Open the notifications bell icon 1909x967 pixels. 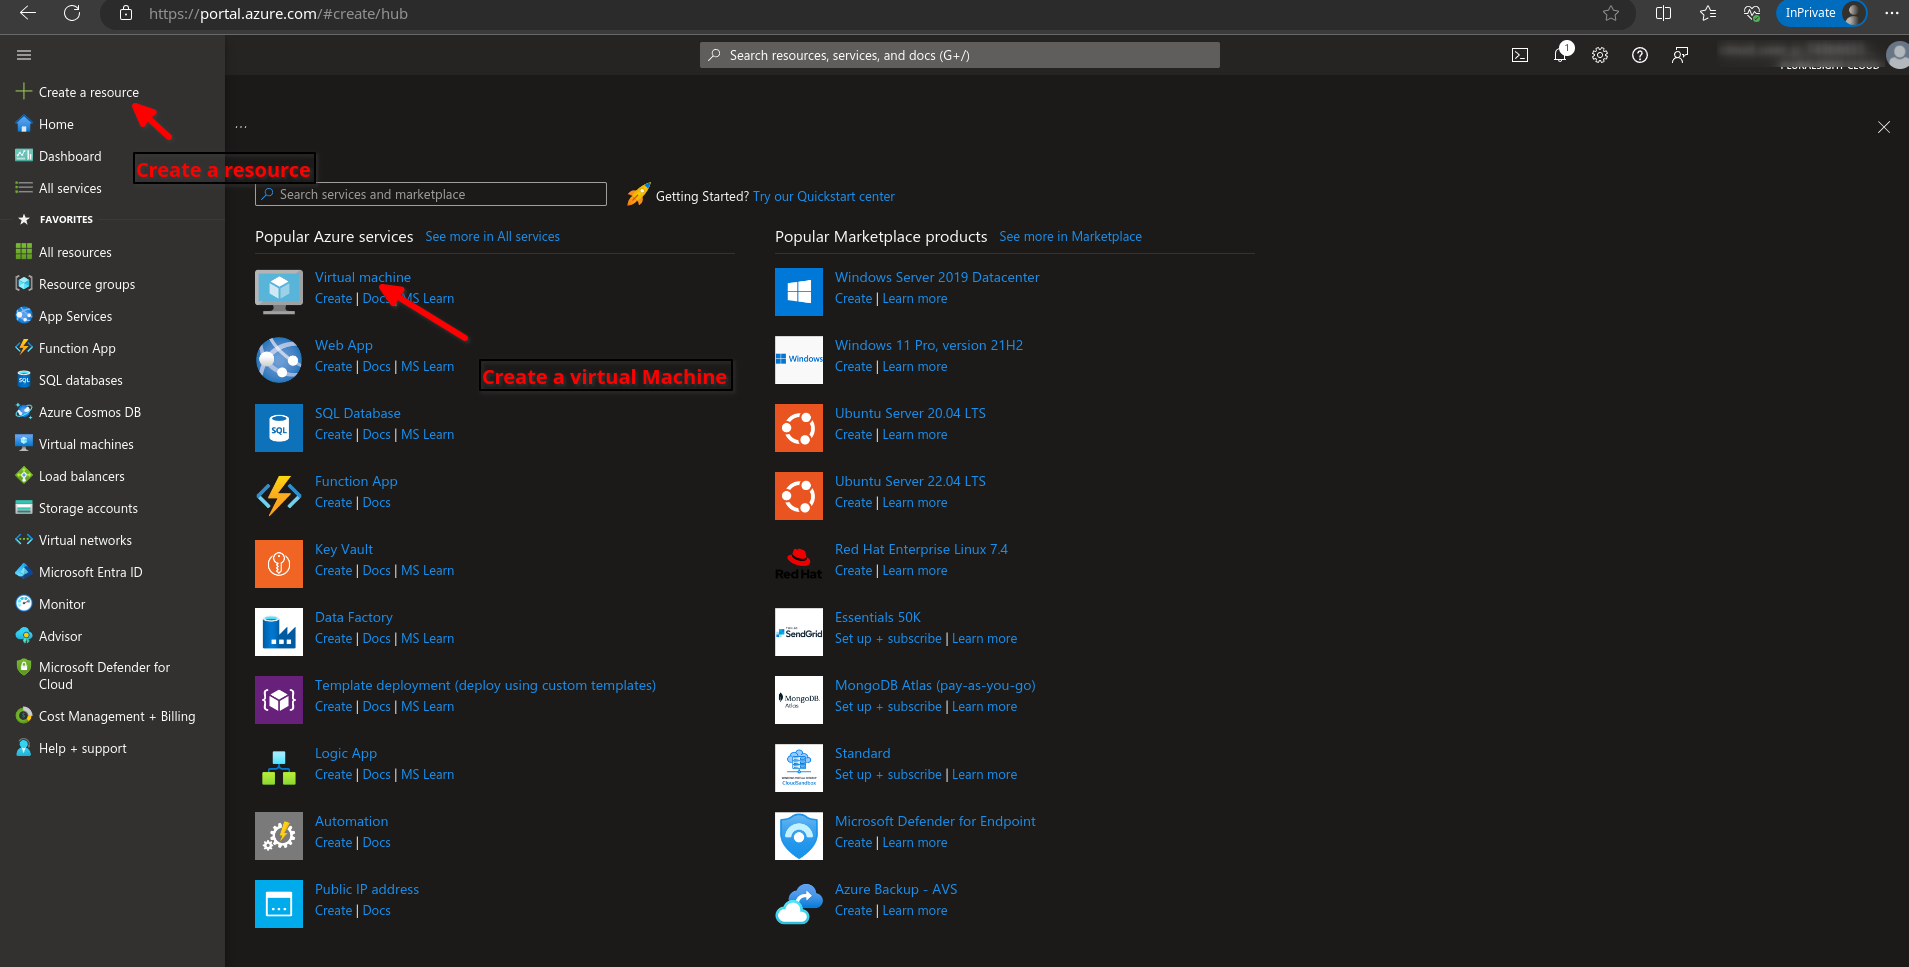[x=1560, y=55]
